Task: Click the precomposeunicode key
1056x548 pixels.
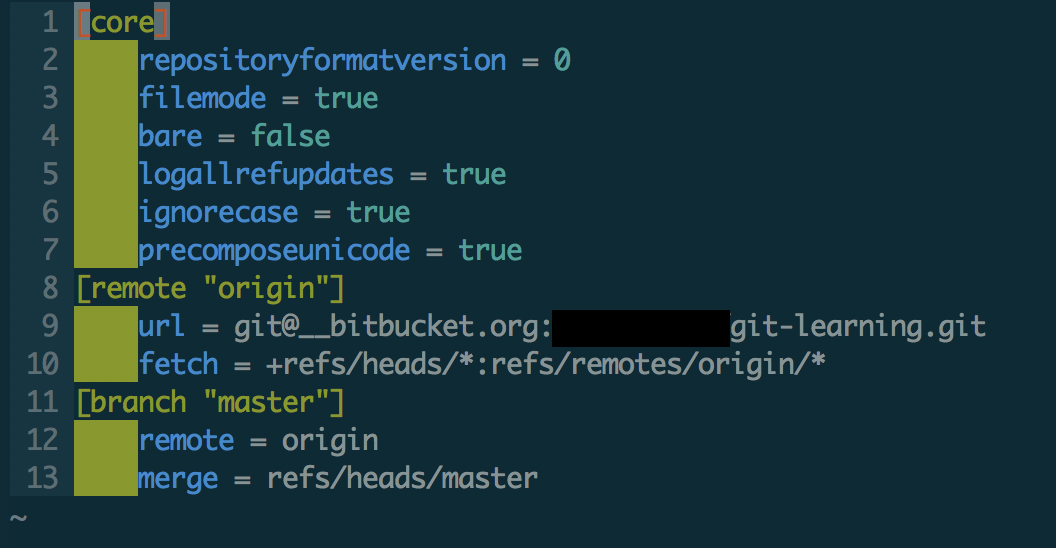Action: [274, 250]
